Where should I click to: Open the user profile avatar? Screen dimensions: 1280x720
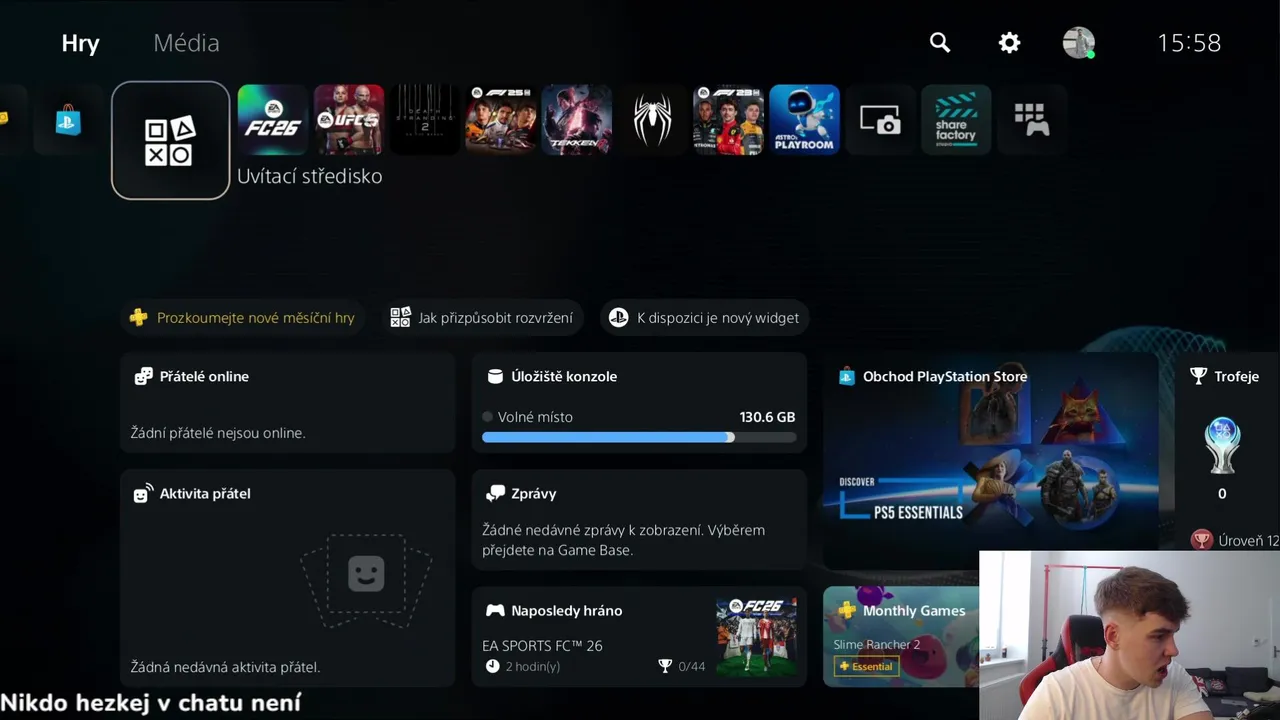coord(1078,42)
